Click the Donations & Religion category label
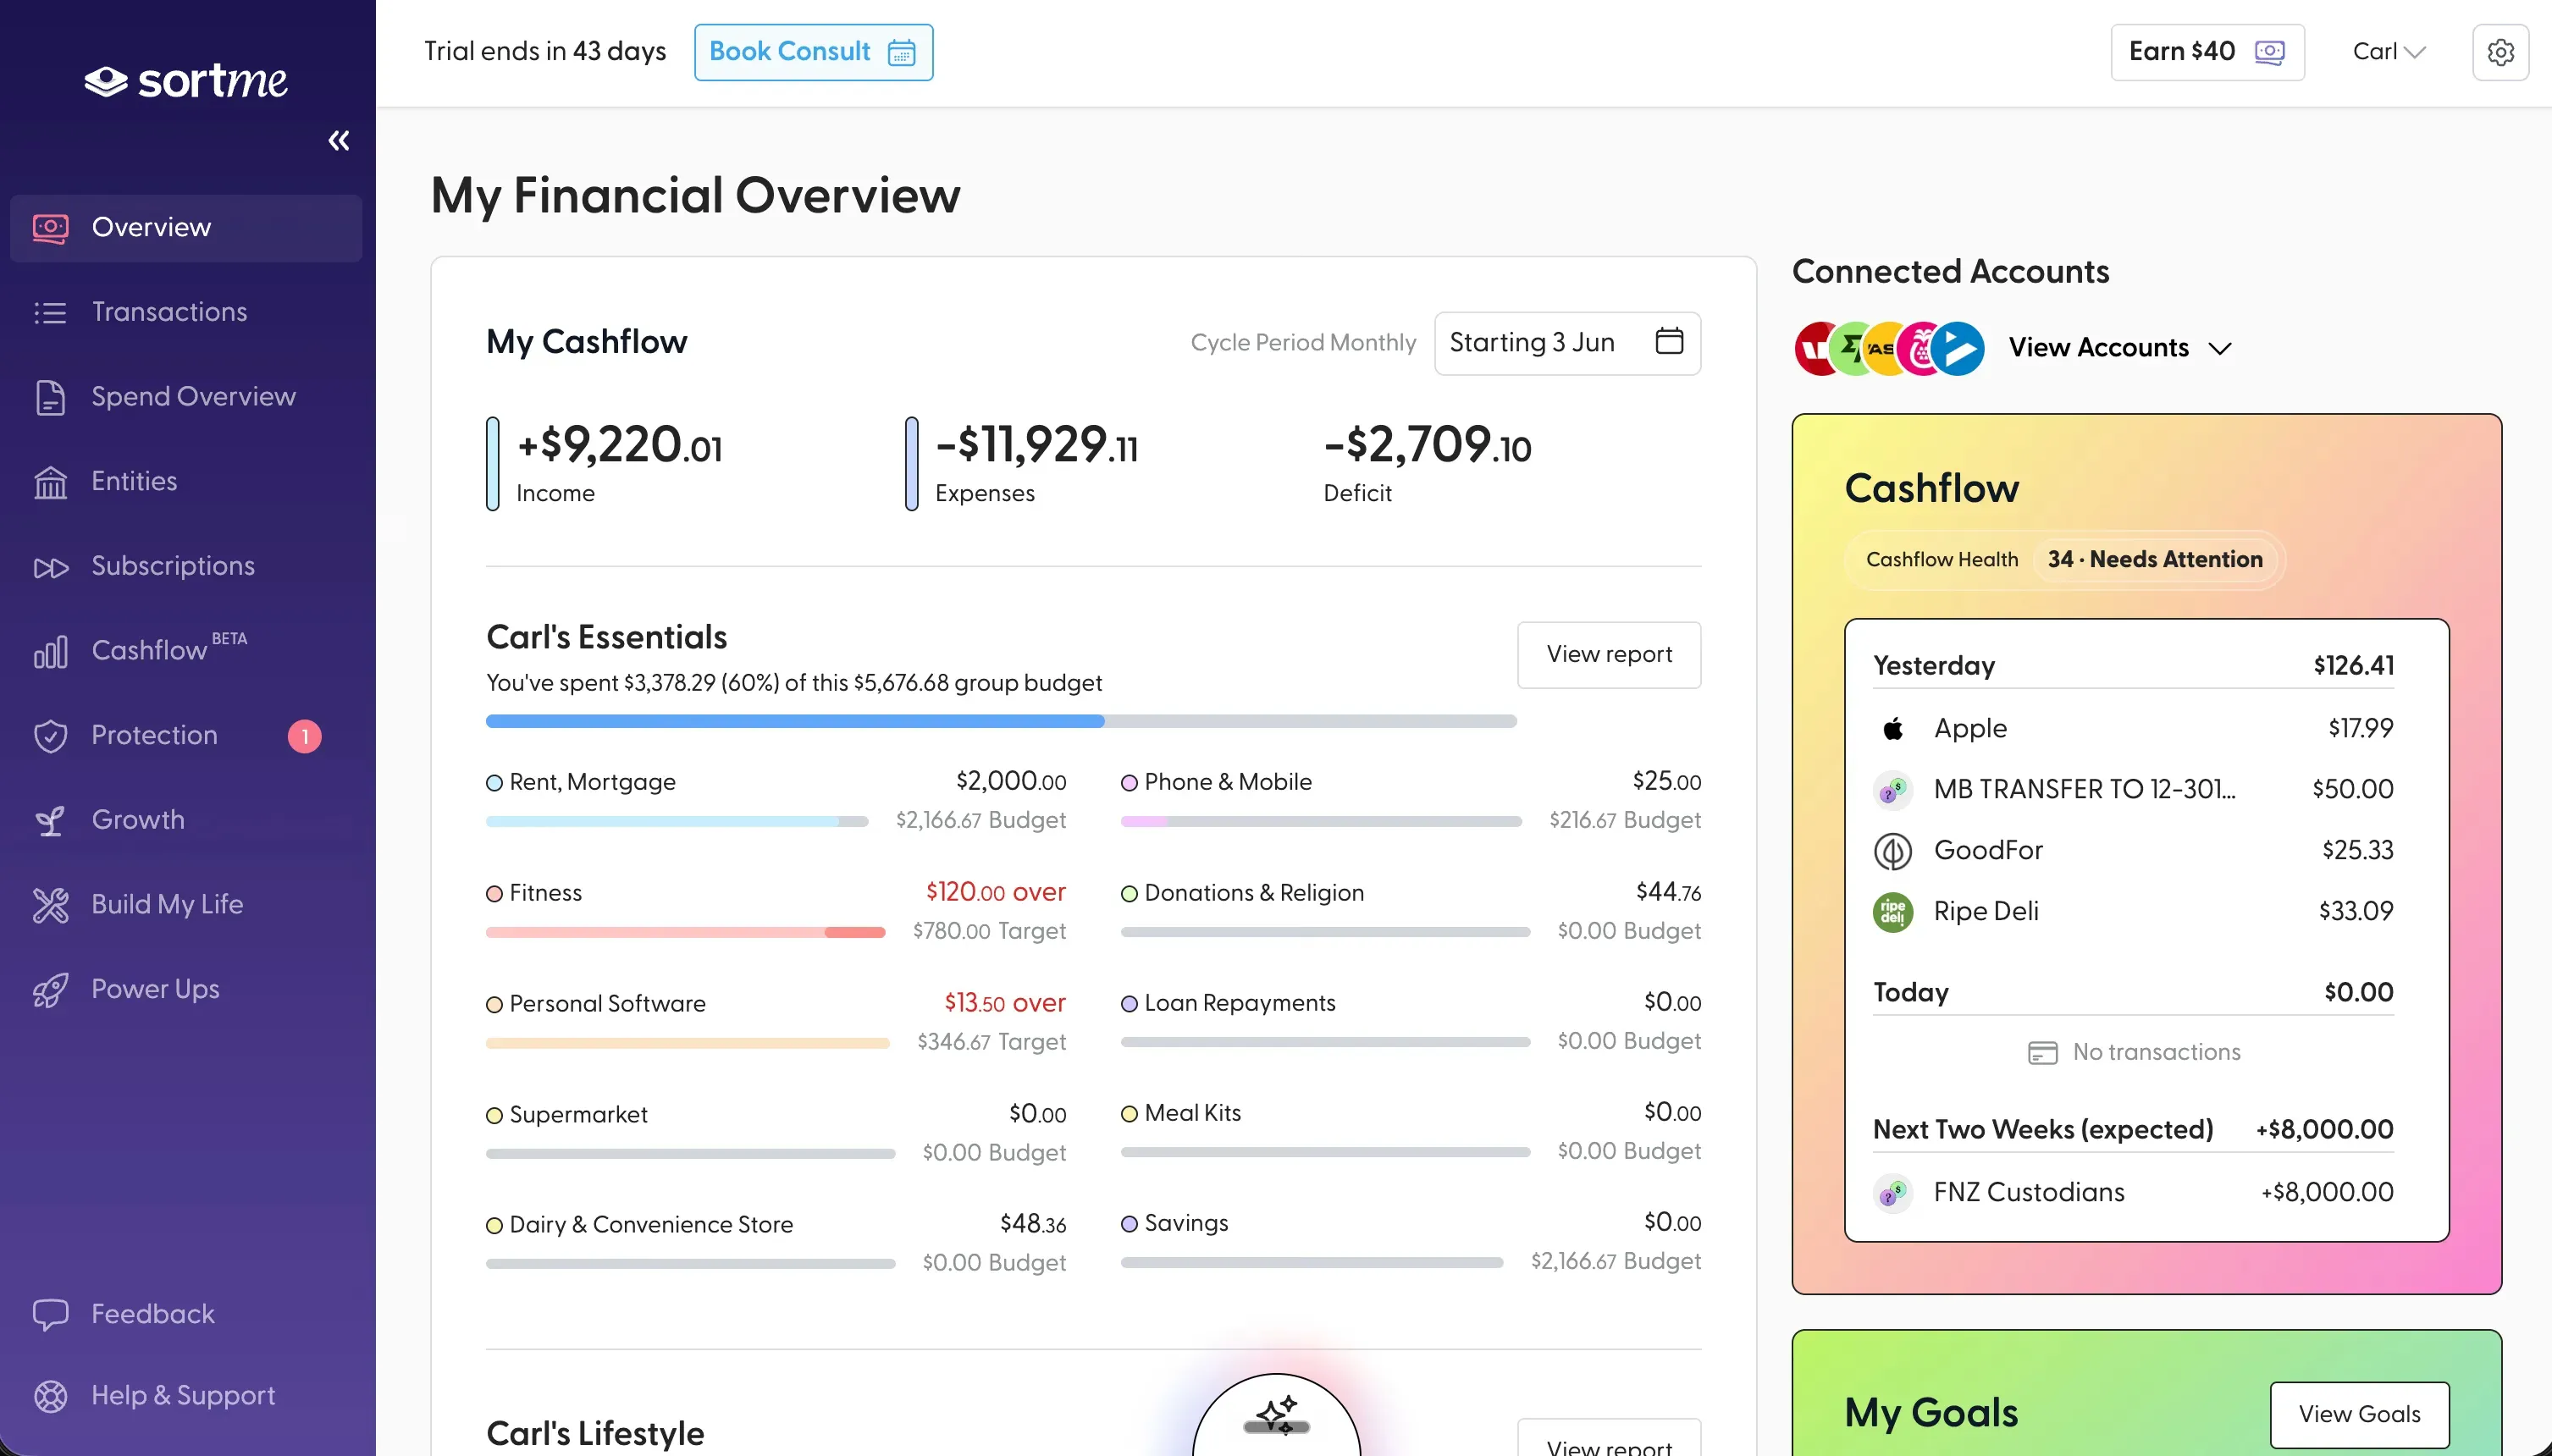 point(1254,893)
